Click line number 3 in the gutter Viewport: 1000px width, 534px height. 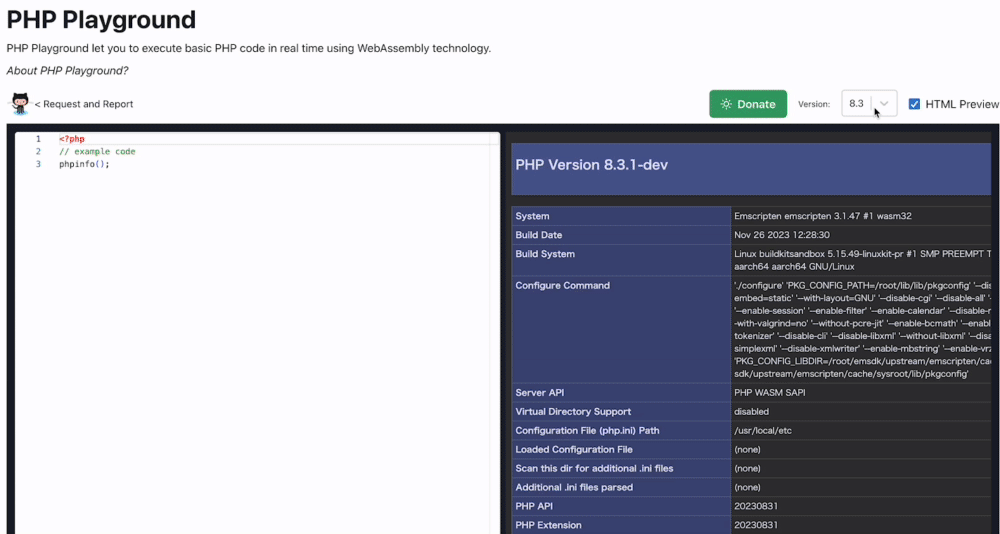[x=38, y=164]
